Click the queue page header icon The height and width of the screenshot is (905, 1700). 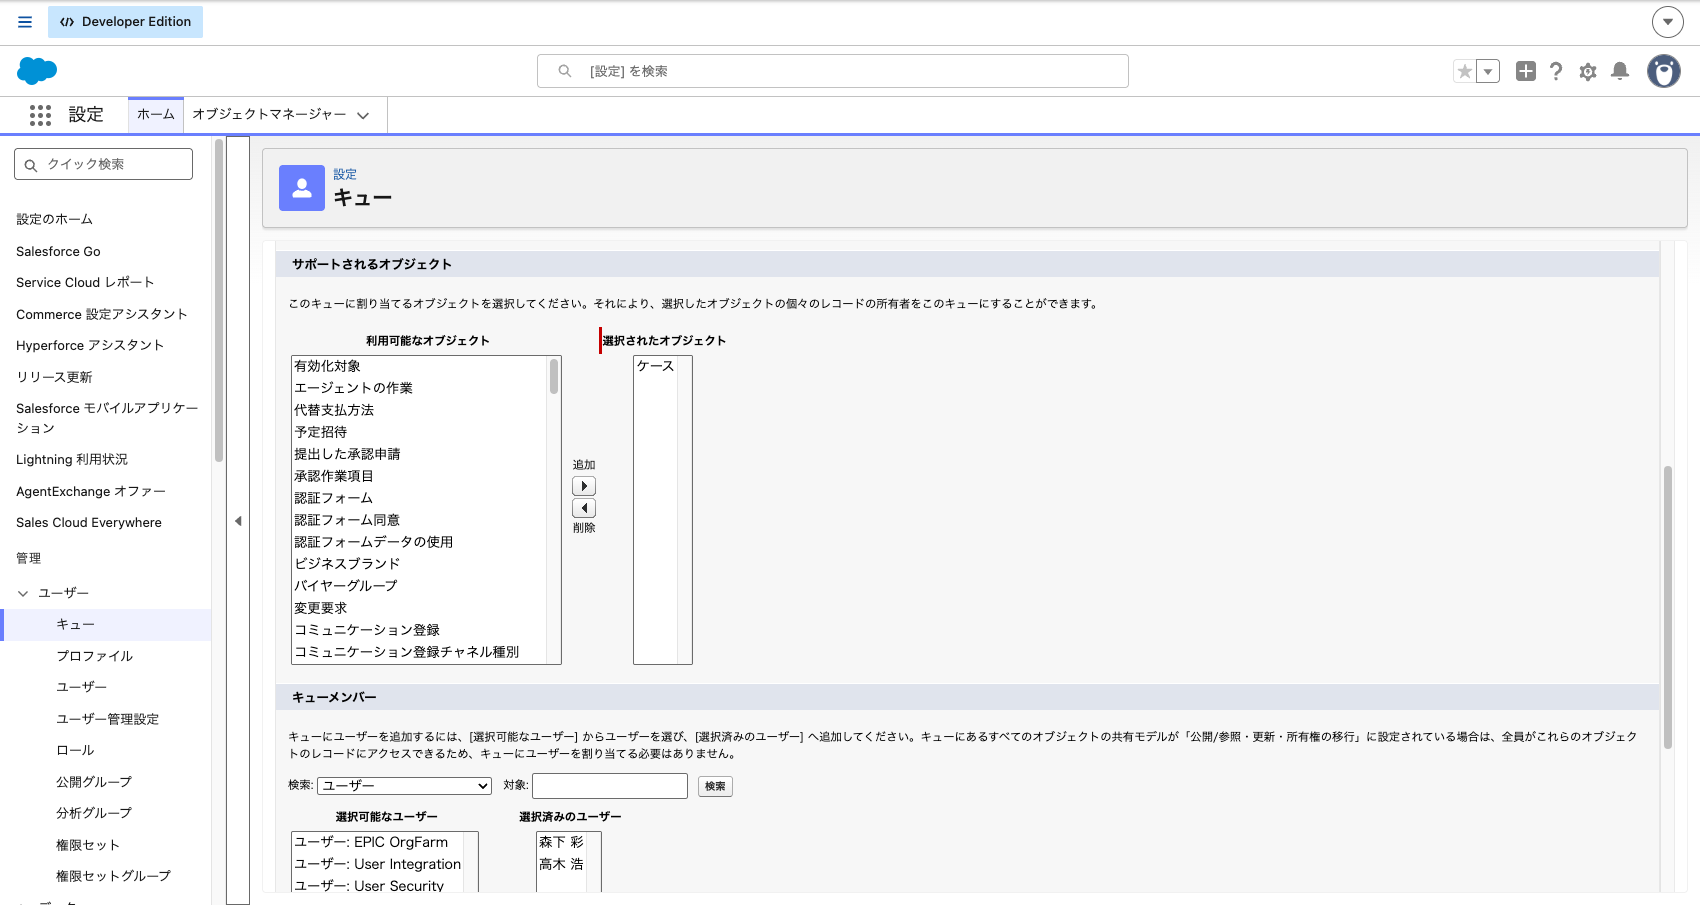(x=302, y=188)
